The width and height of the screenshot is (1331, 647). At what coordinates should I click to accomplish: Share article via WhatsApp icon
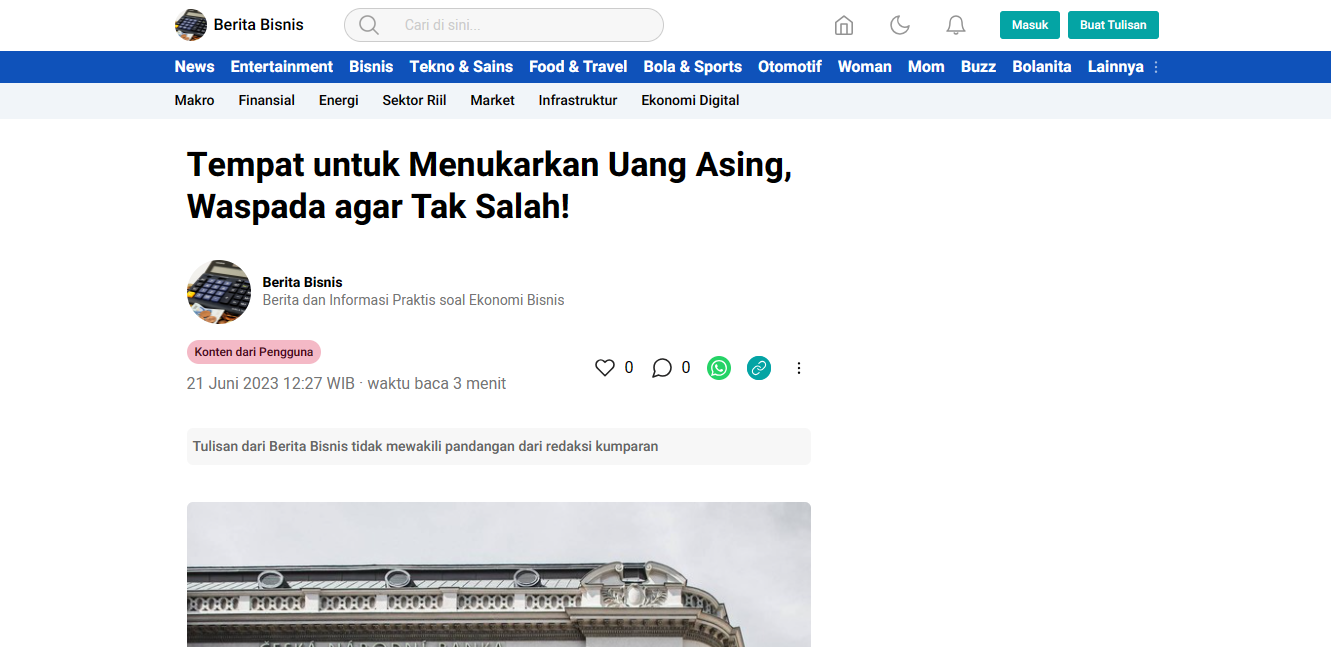(x=719, y=368)
